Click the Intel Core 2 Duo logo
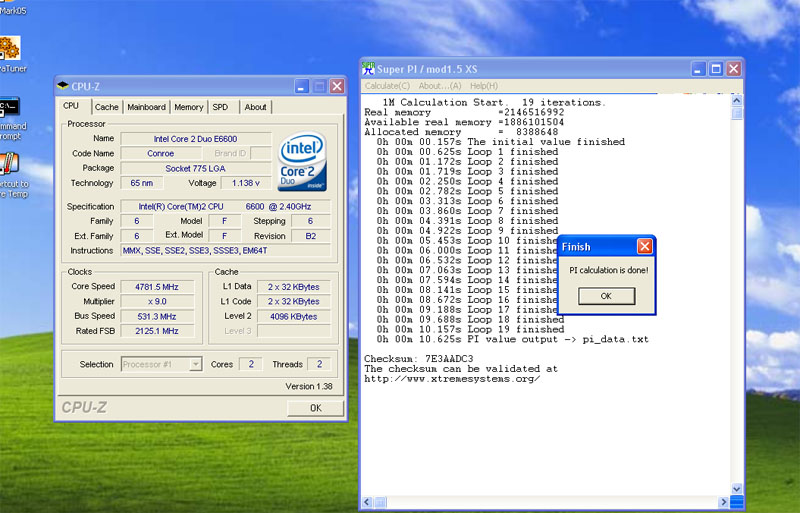Screen dimensions: 800x513 [x=304, y=160]
